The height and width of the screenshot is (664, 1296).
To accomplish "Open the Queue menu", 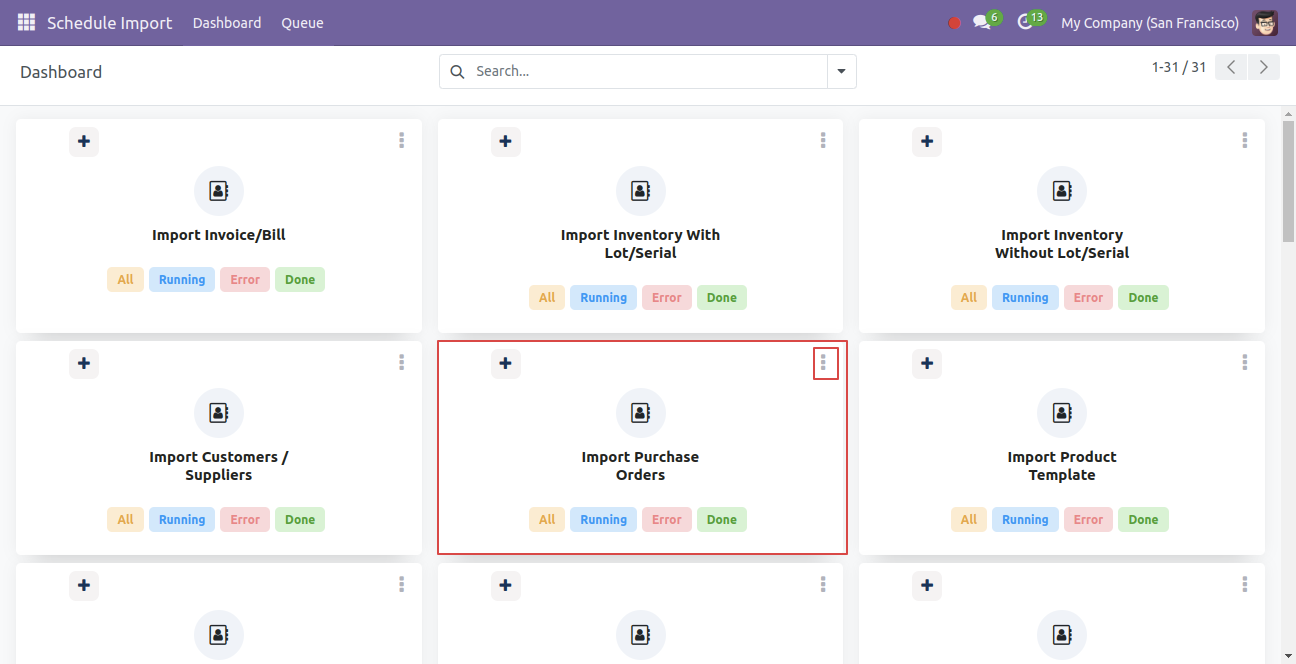I will pos(302,22).
